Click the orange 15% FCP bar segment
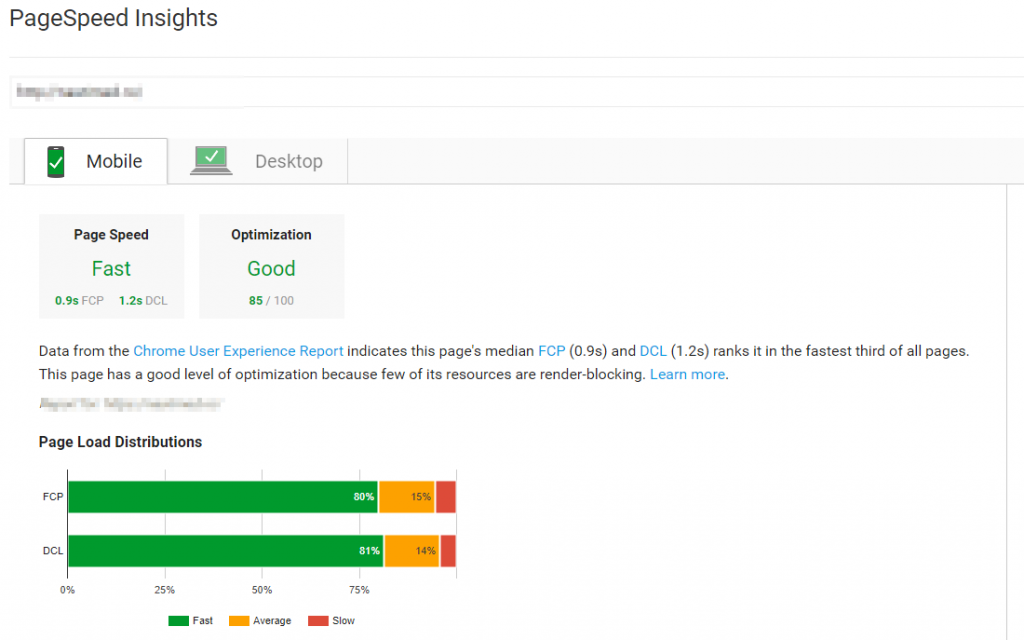1024x640 pixels. 407,497
